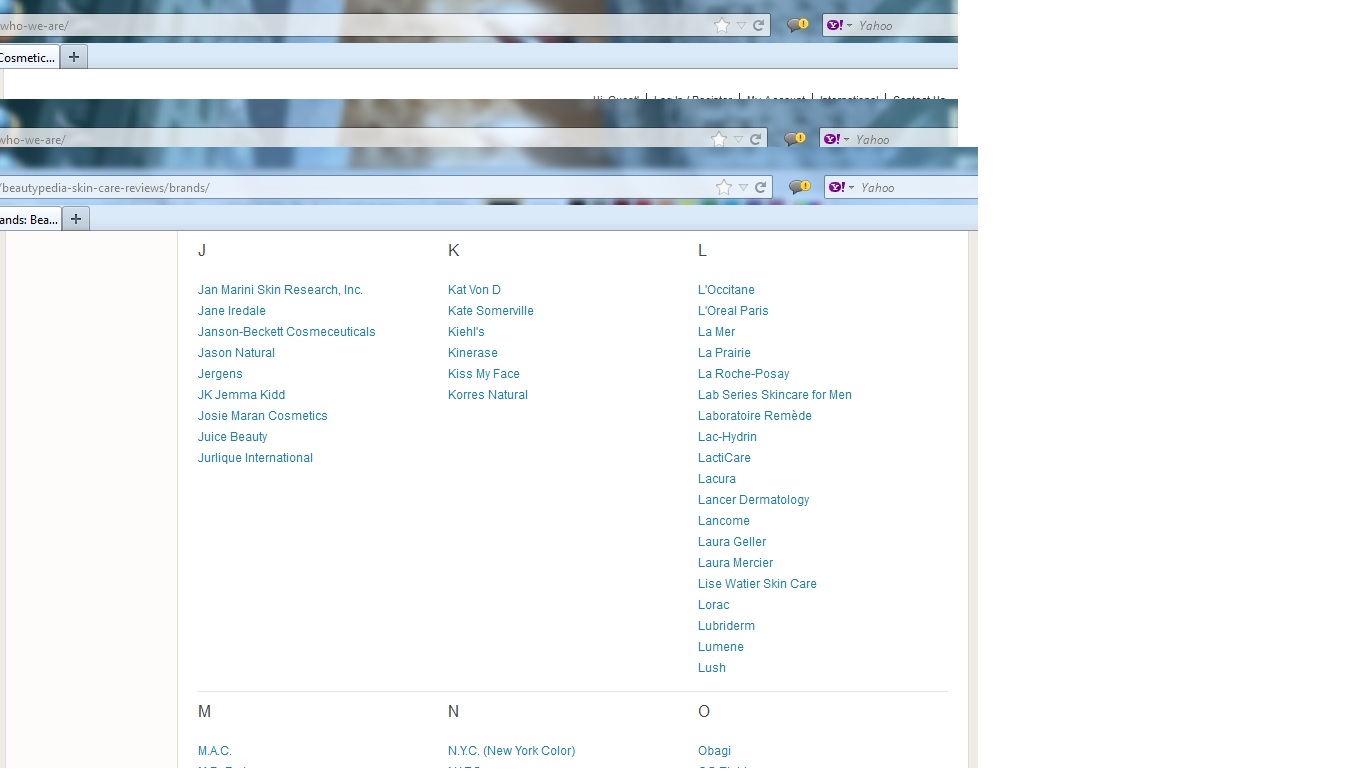Open Josie Maran Cosmetics link
The height and width of the screenshot is (774, 1366).
[x=263, y=416]
